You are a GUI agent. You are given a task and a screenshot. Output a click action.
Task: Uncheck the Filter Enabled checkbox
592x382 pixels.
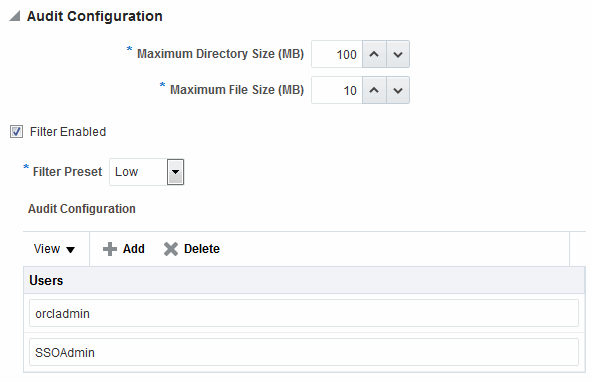click(16, 132)
